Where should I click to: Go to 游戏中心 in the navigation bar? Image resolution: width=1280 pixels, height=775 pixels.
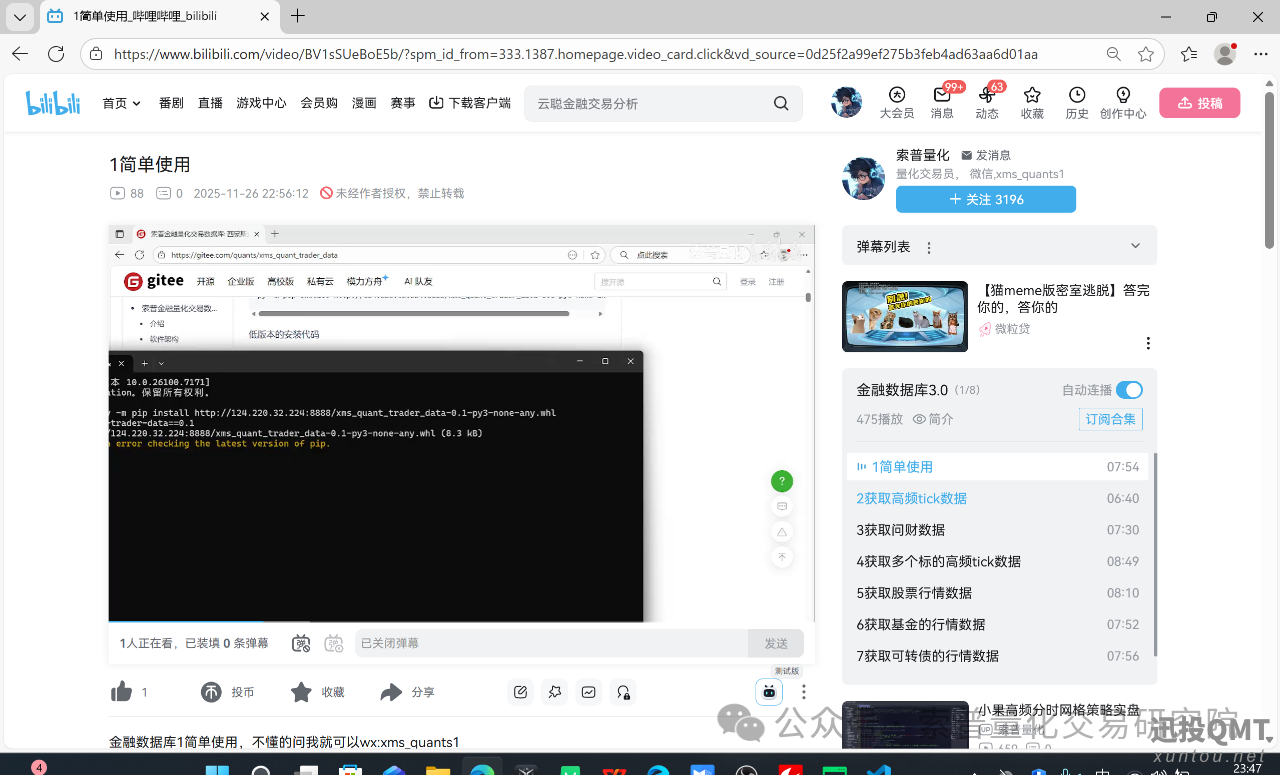[261, 103]
